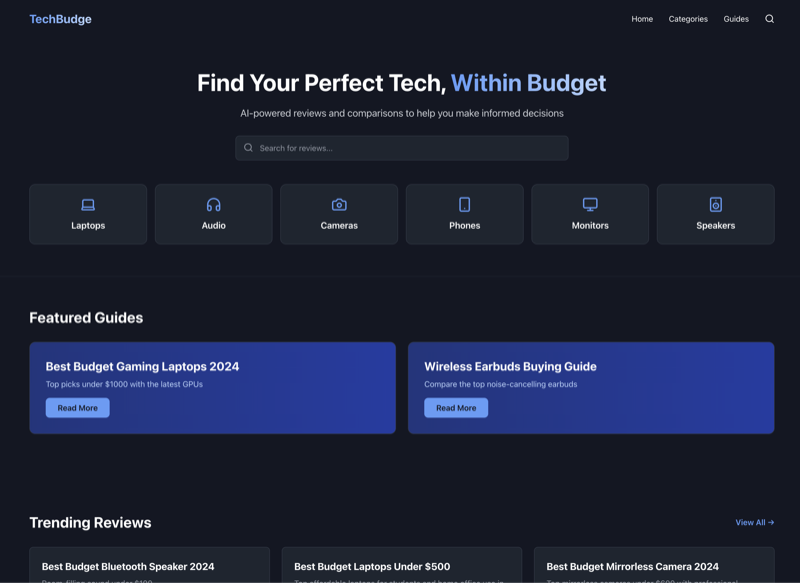Click the Phones smartphone icon
Image resolution: width=800 pixels, height=583 pixels.
tap(464, 204)
